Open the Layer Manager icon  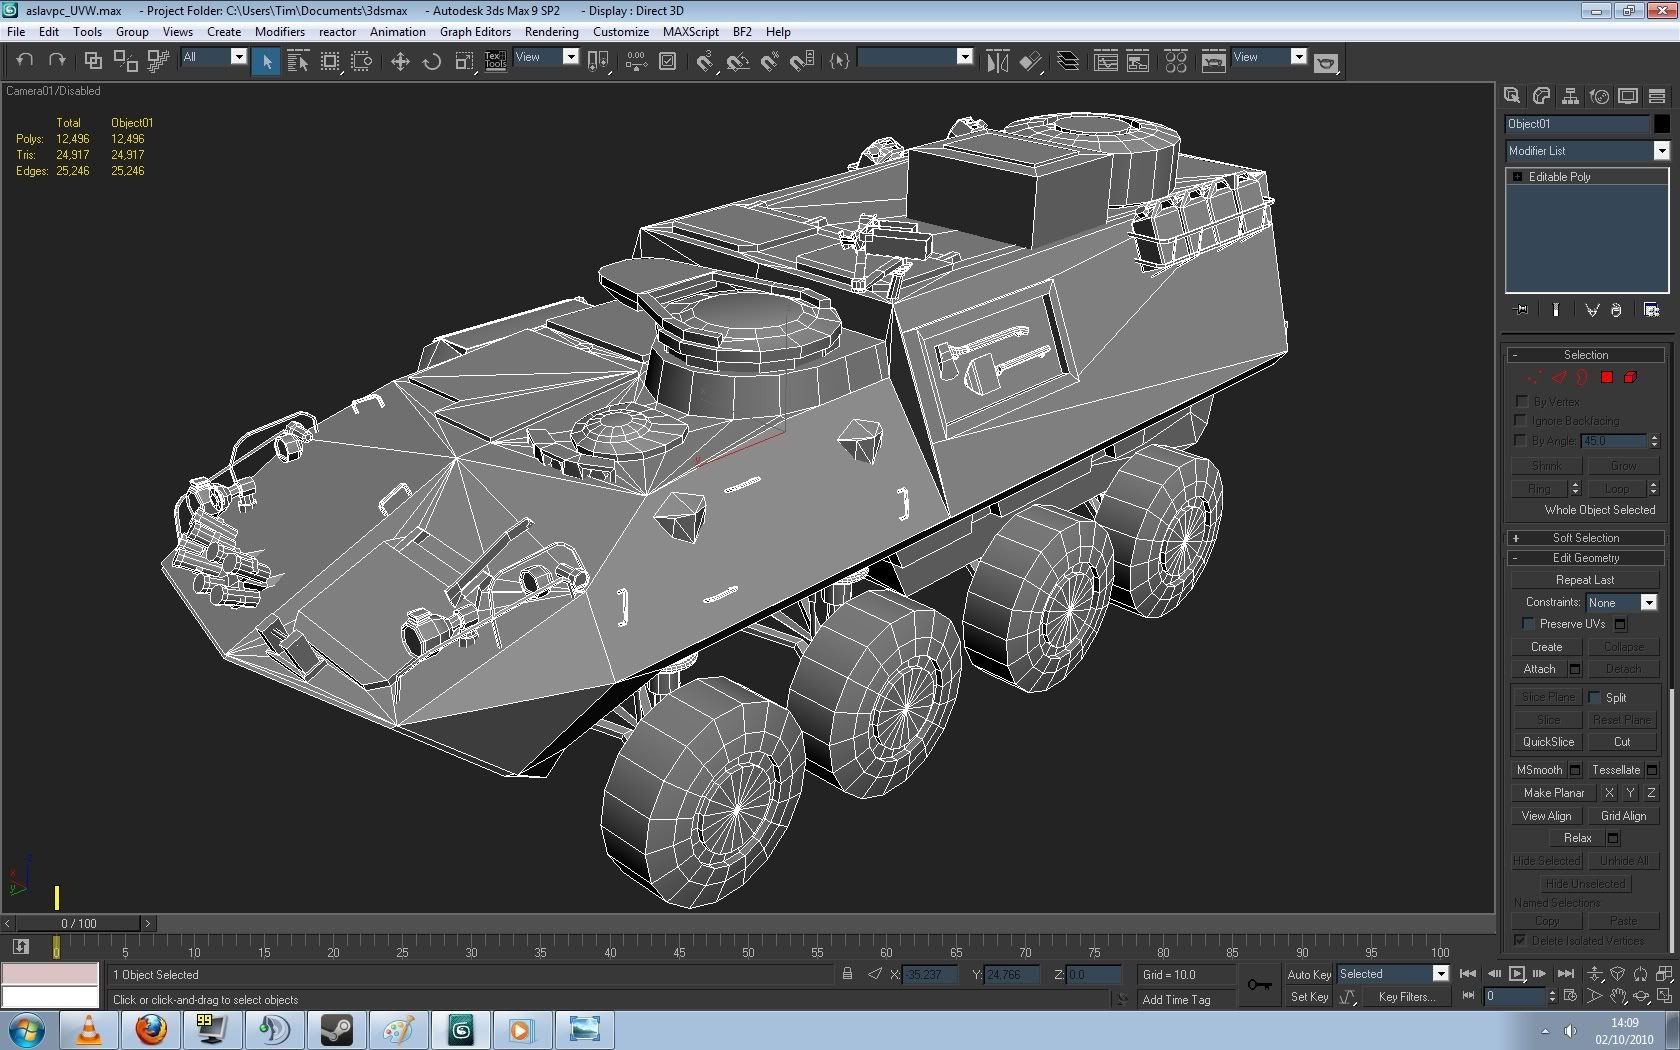1068,62
